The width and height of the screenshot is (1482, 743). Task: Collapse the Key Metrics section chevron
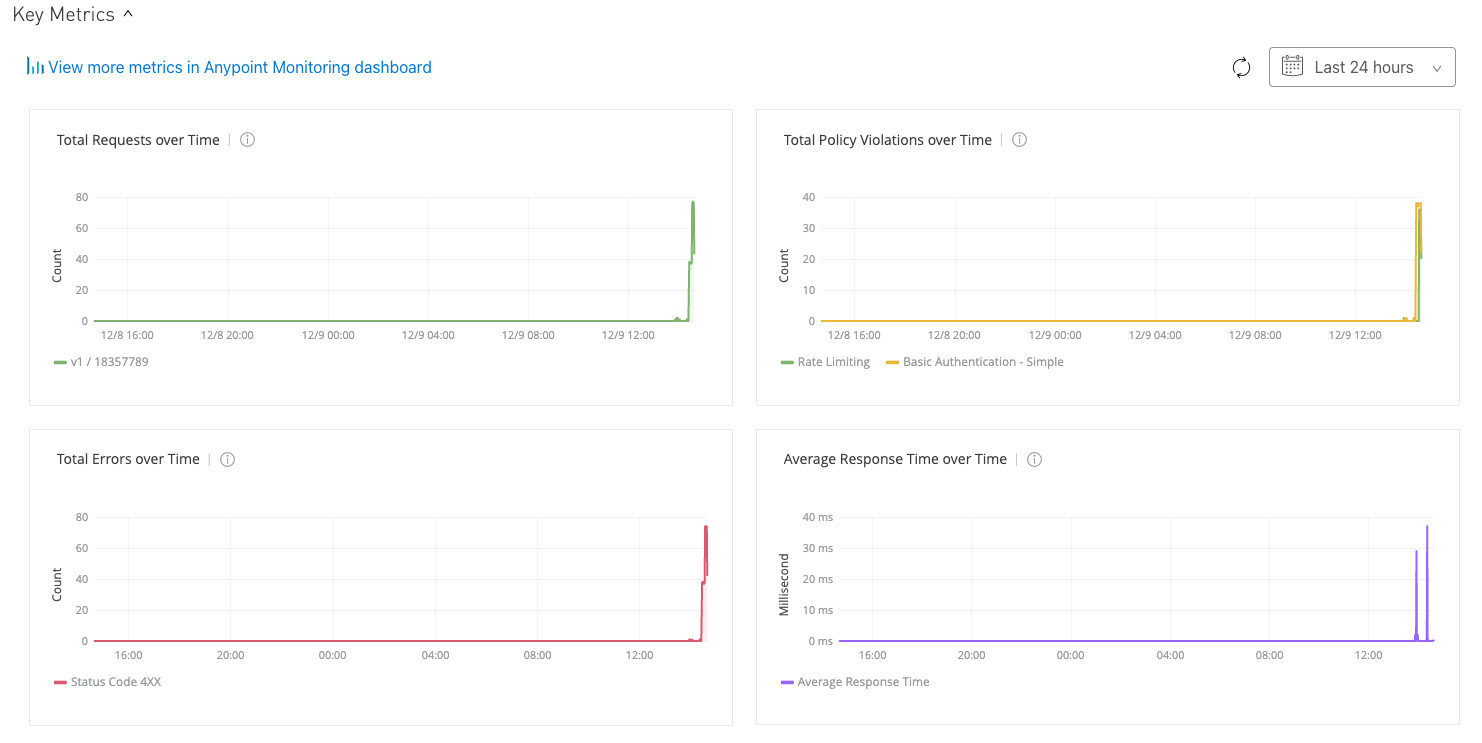pos(127,14)
